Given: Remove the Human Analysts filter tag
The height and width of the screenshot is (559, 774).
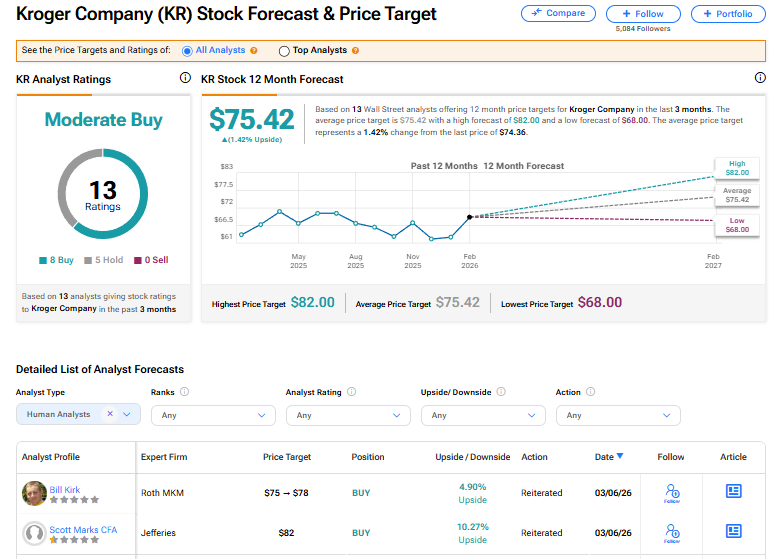Looking at the screenshot, I should point(109,414).
